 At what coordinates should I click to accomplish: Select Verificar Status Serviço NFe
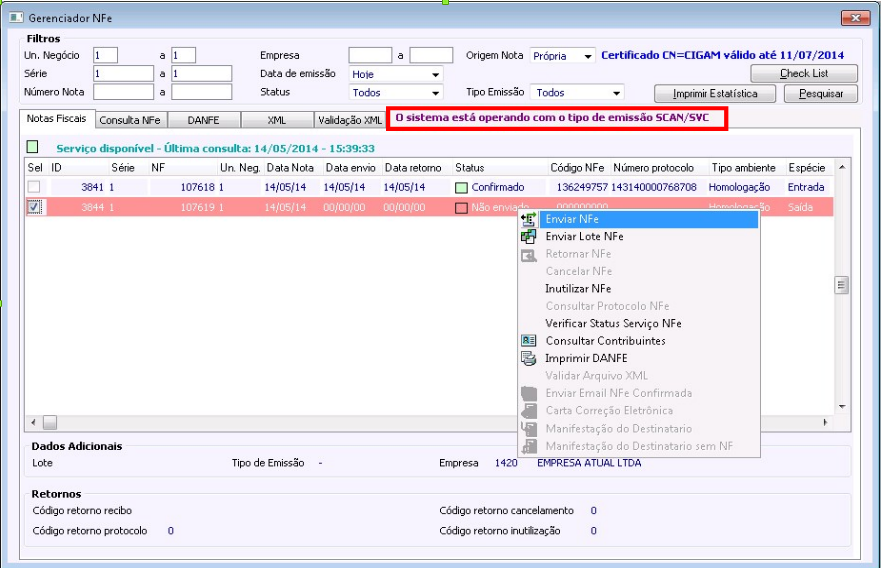639,324
